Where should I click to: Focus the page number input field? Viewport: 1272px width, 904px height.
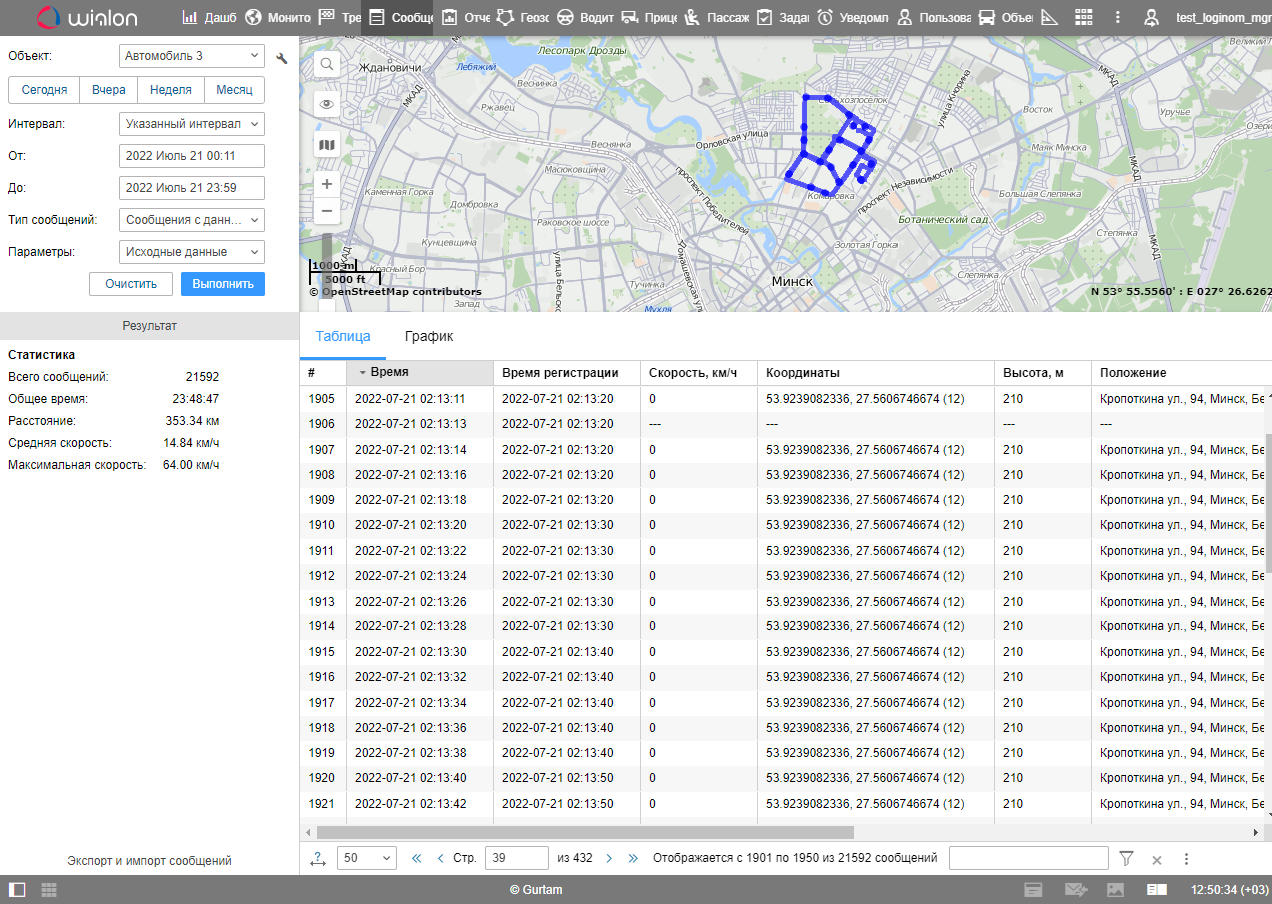[517, 858]
